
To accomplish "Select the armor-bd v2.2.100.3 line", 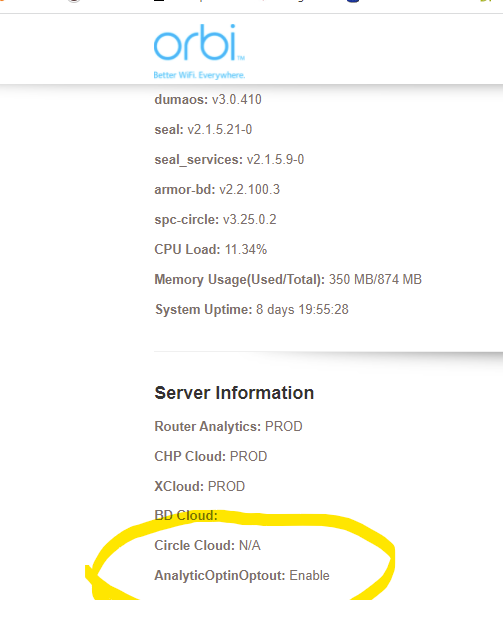I will 217,189.
